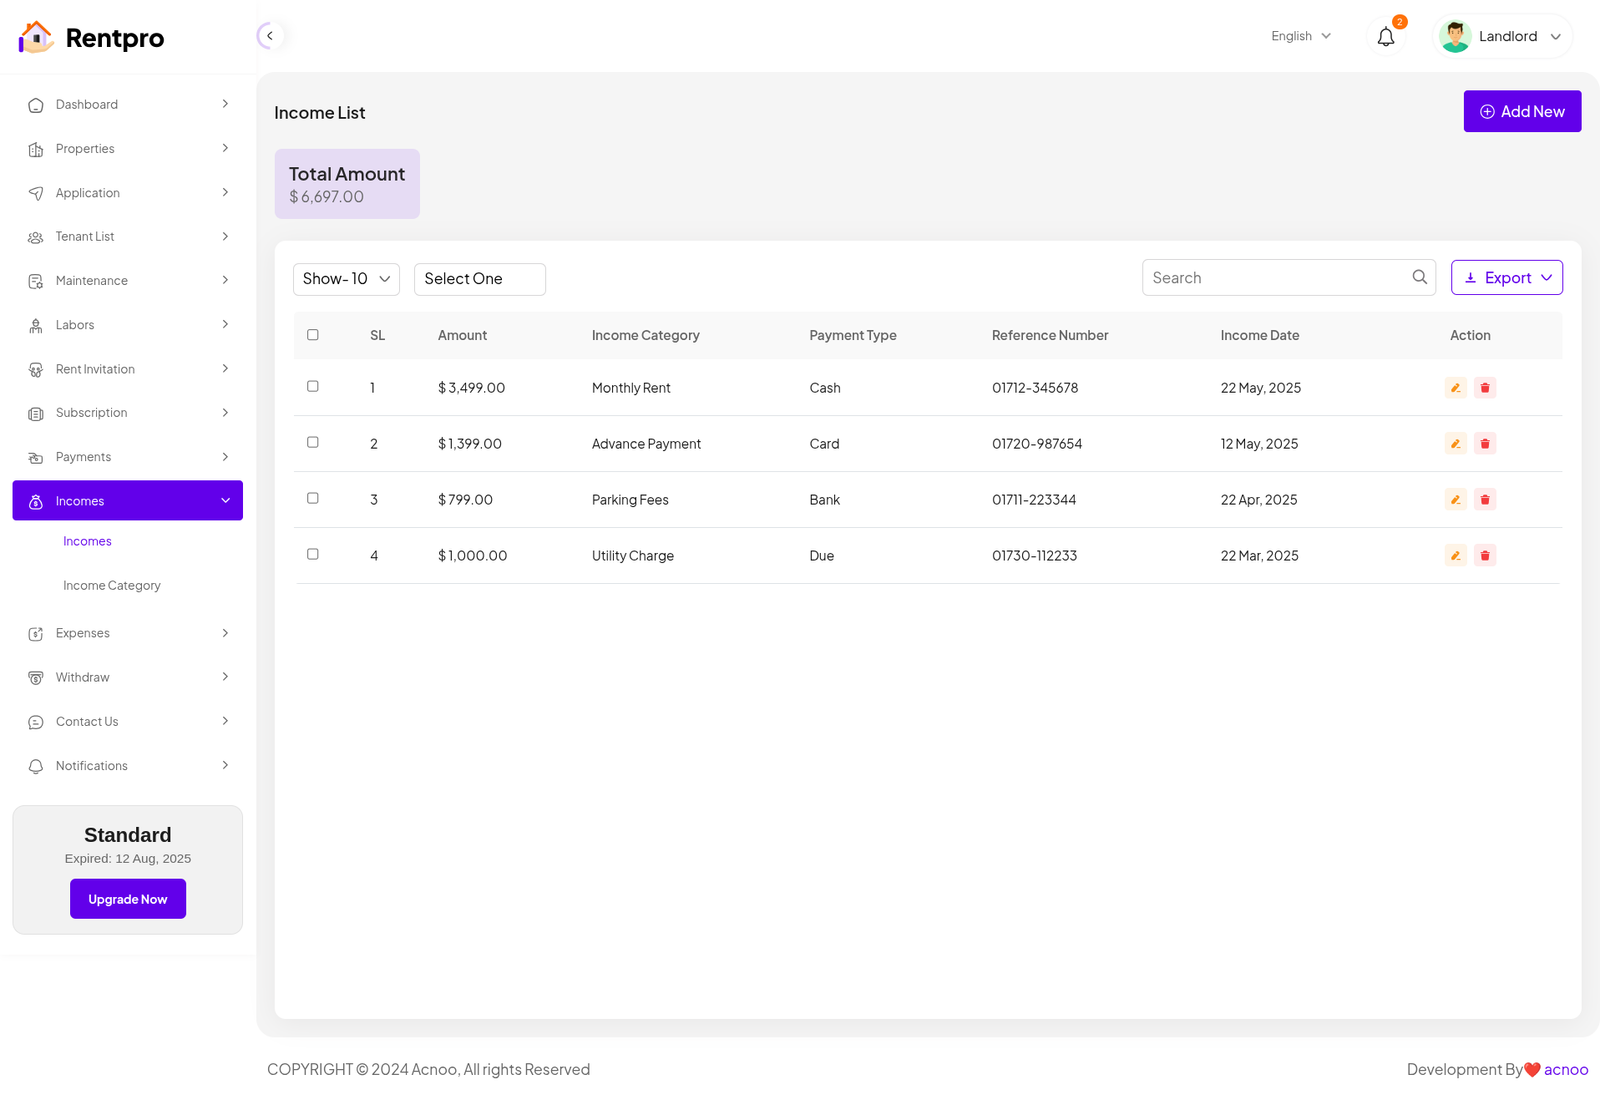Click the Add New button
This screenshot has width=1600, height=1101.
click(1522, 112)
